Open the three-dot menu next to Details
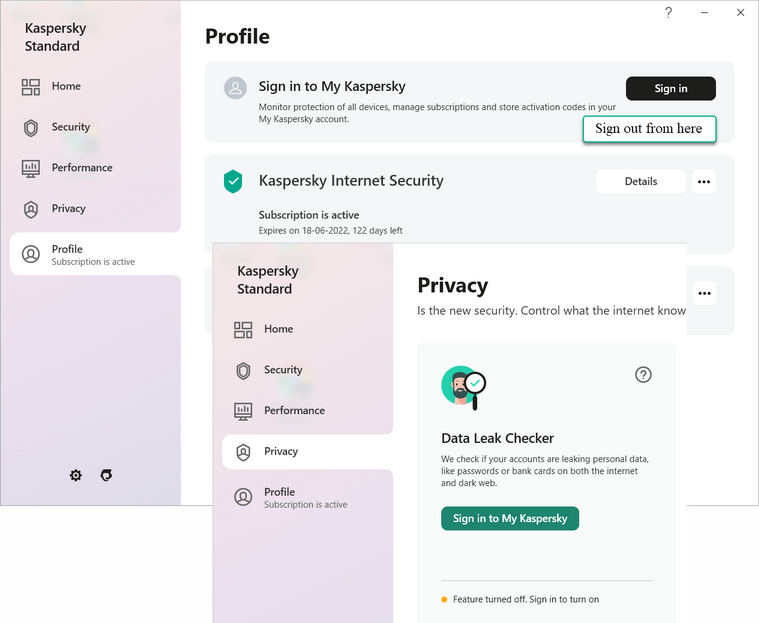Screen dimensions: 759x623 (x=704, y=181)
